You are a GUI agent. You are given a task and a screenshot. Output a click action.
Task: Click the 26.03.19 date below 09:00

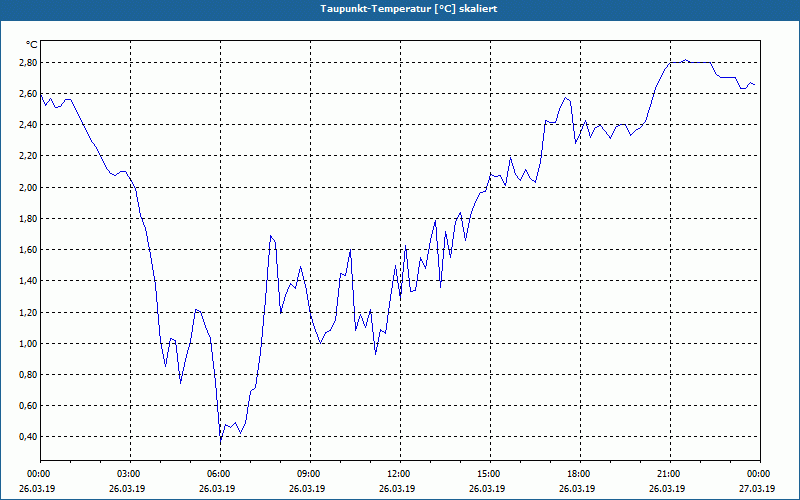click(307, 488)
